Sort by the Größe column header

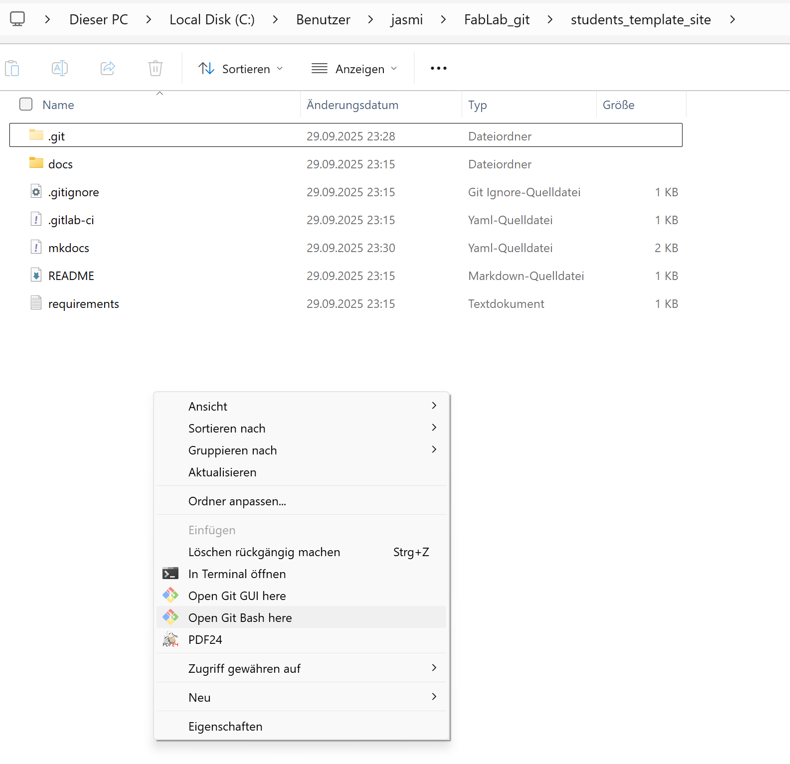(x=618, y=105)
